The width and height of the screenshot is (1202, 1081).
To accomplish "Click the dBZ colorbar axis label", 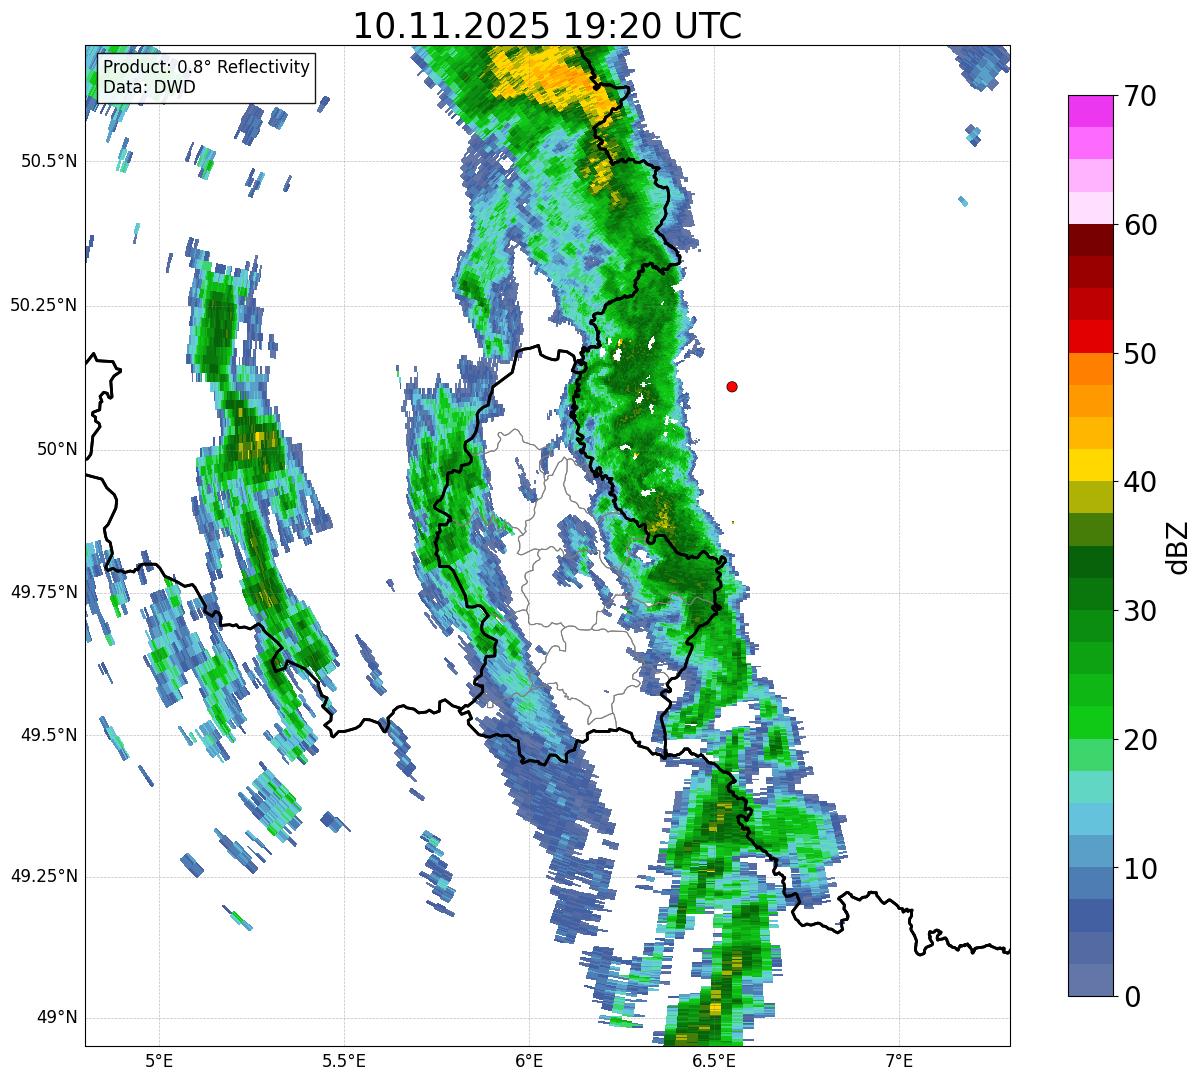I will [x=1178, y=547].
